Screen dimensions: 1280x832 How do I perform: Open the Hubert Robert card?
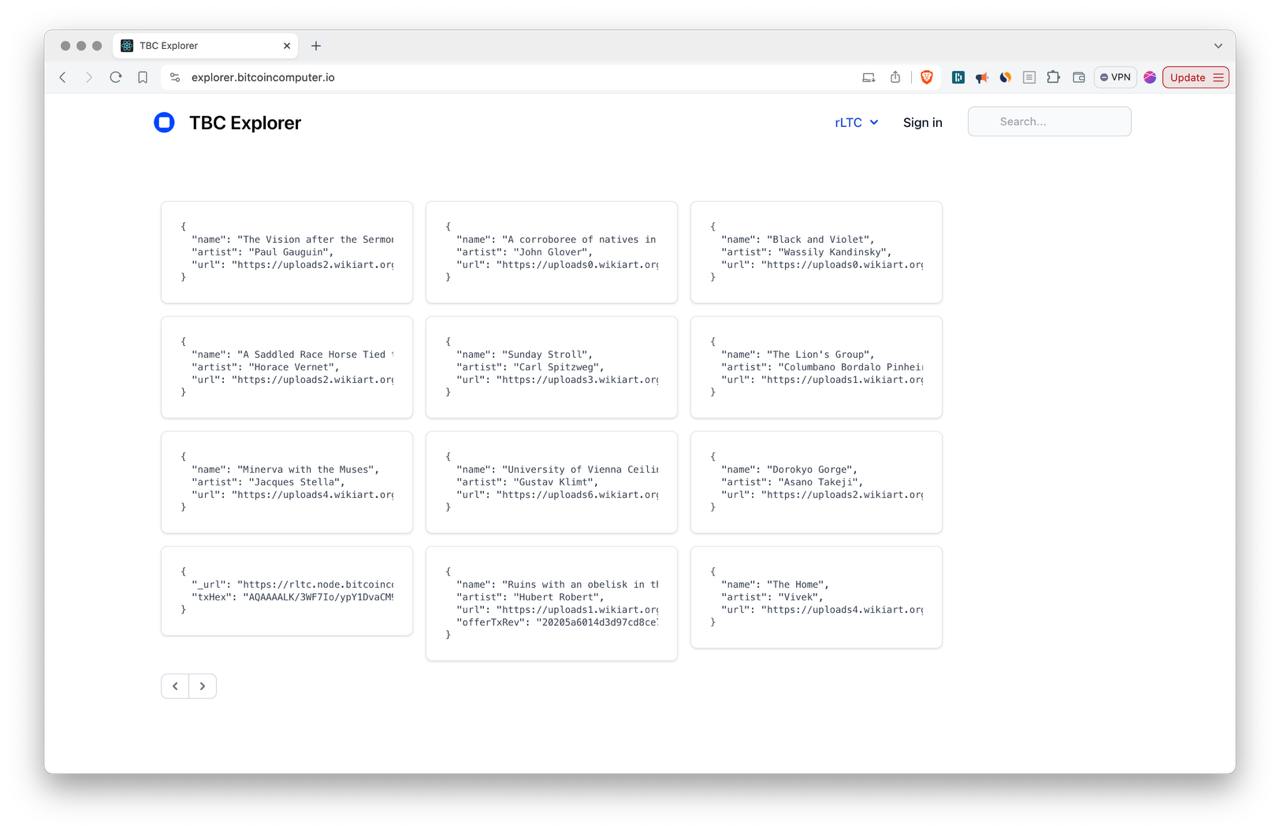point(551,603)
